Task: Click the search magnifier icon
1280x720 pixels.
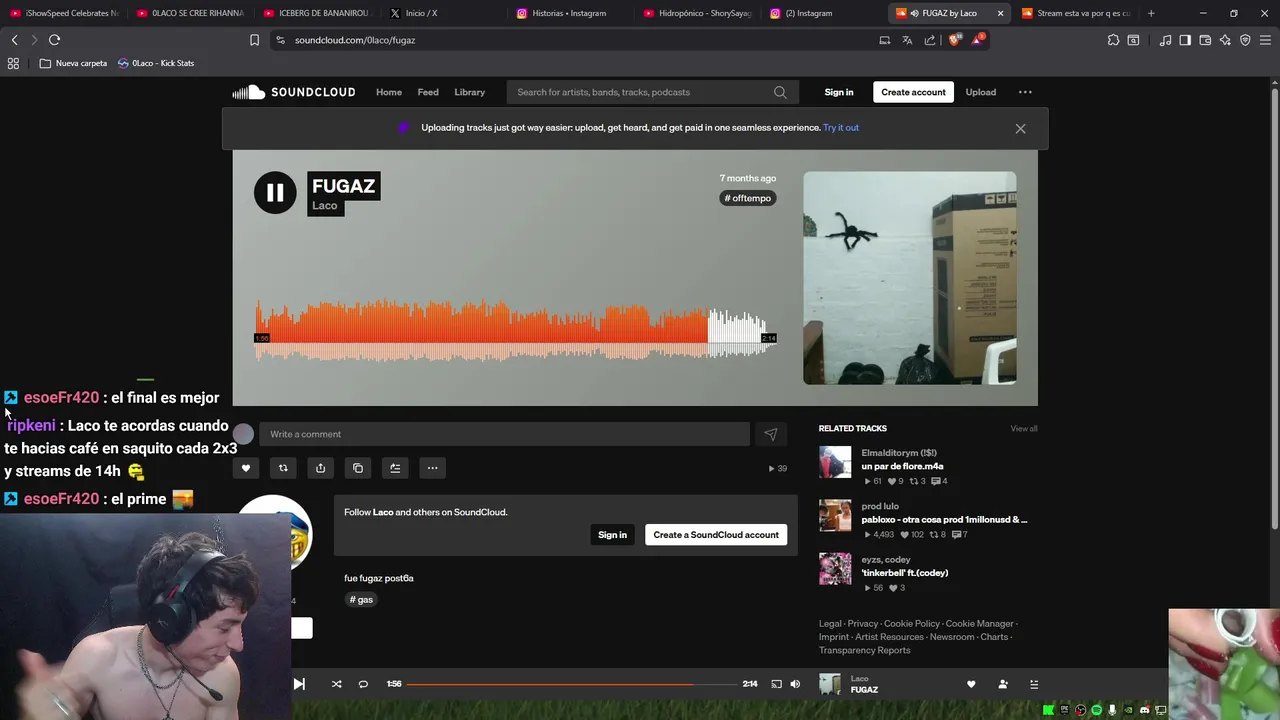Action: tap(780, 92)
